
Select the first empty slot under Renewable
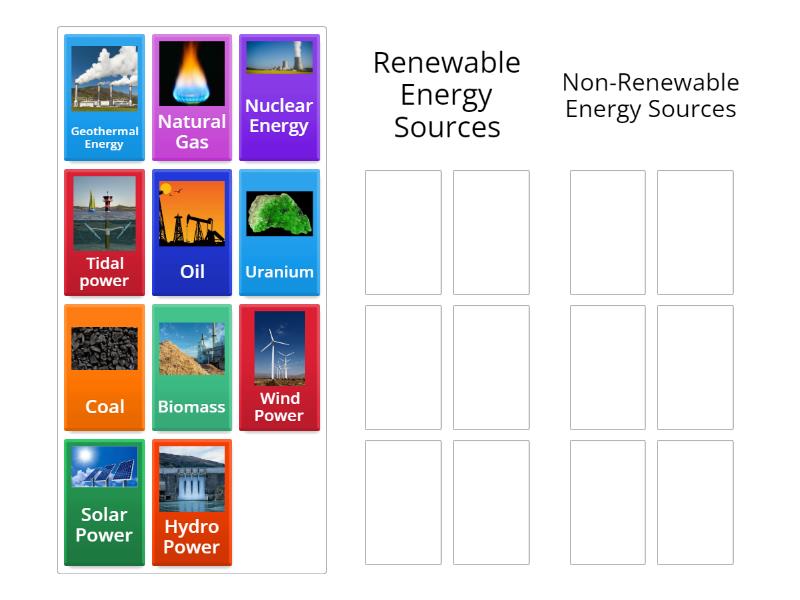click(x=403, y=234)
